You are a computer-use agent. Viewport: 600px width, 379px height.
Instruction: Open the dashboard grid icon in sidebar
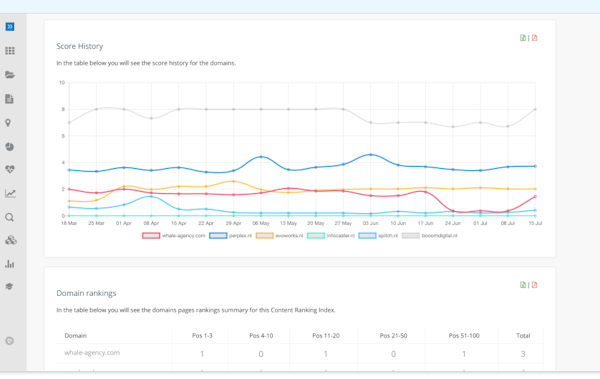(x=10, y=51)
